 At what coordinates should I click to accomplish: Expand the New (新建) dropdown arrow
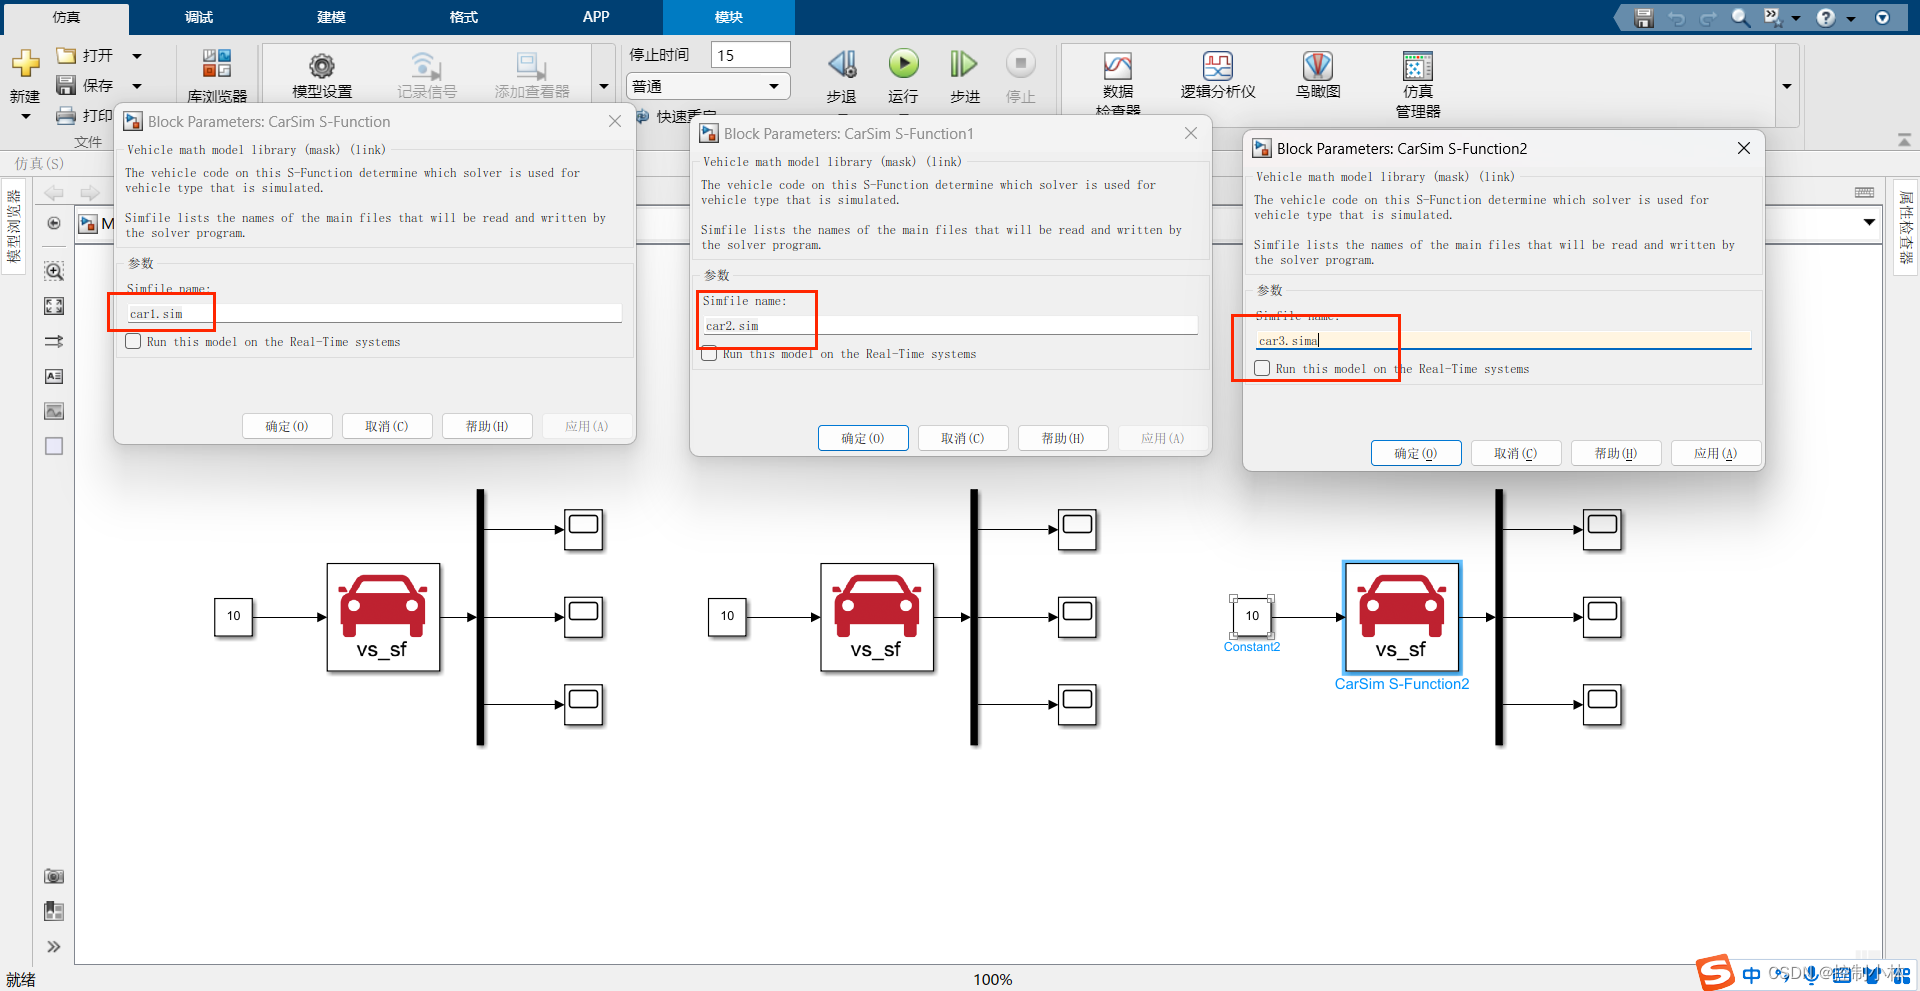click(25, 116)
